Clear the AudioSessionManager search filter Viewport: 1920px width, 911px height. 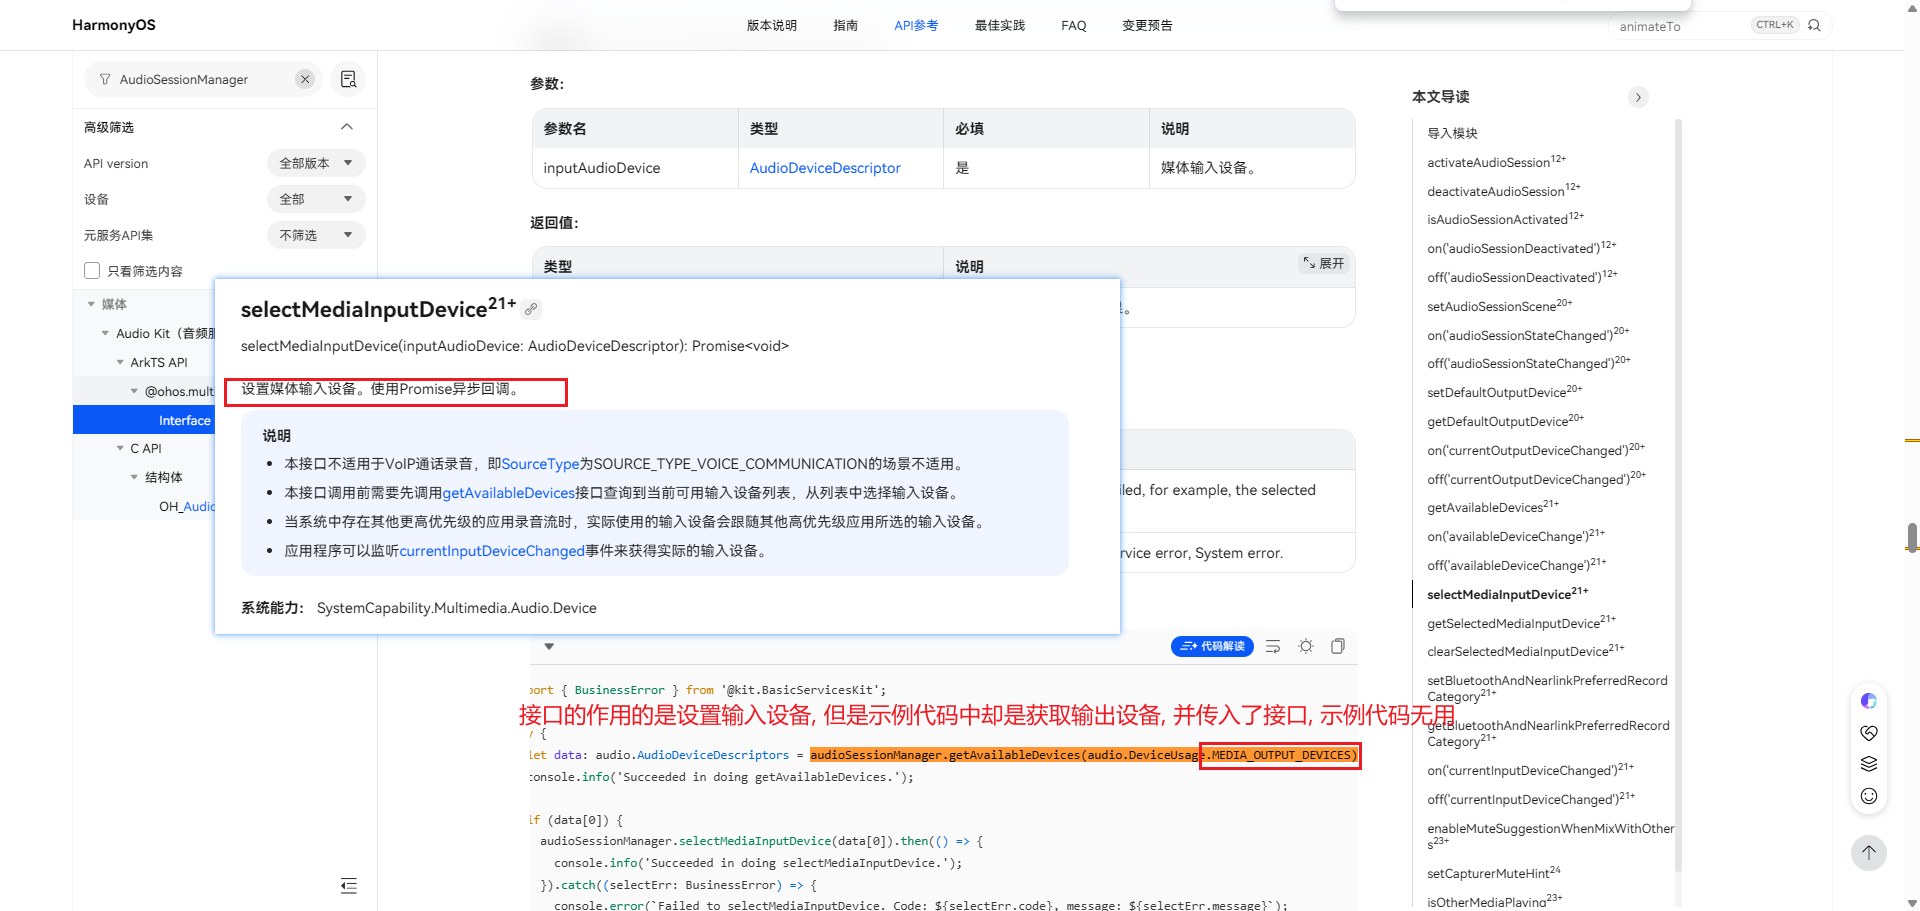coord(305,79)
